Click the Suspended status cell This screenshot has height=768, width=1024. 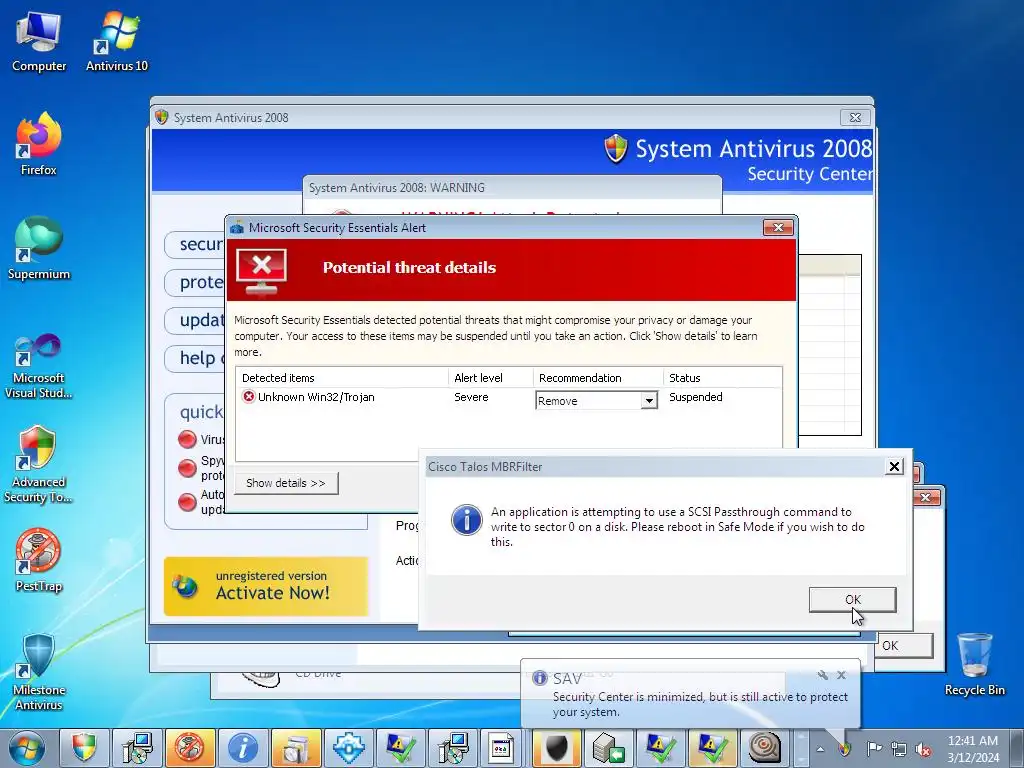pos(696,397)
